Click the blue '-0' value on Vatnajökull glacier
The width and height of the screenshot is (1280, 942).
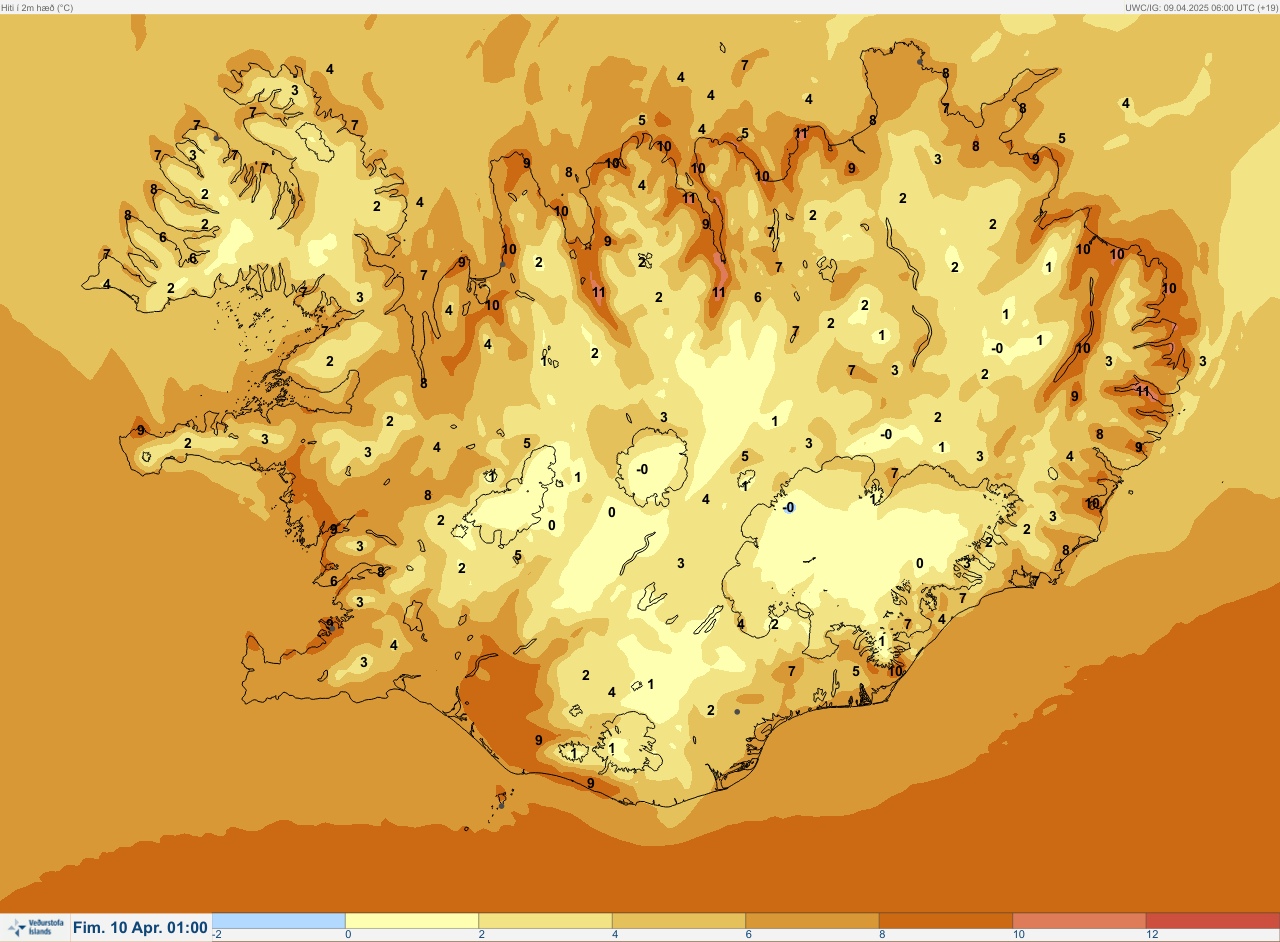pos(789,508)
